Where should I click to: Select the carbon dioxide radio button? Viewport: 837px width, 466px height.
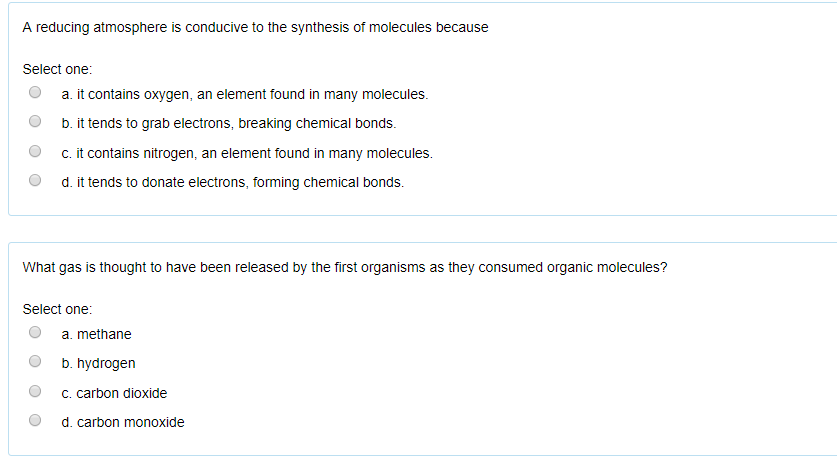coord(35,392)
